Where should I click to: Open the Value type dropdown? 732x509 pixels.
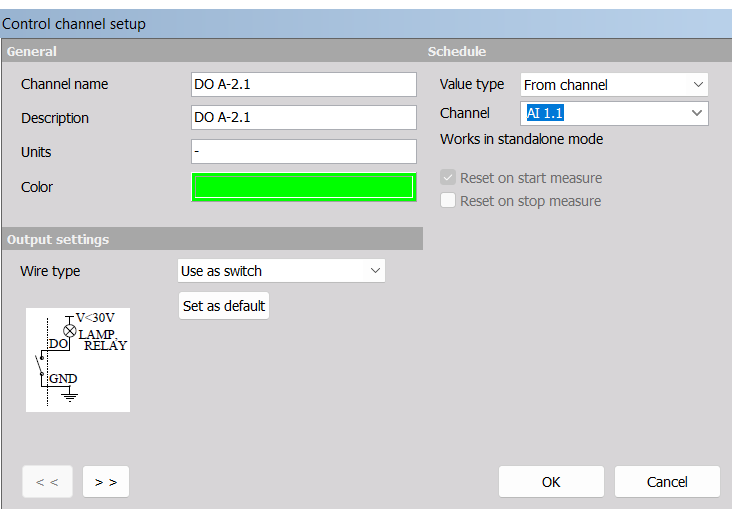coord(614,85)
